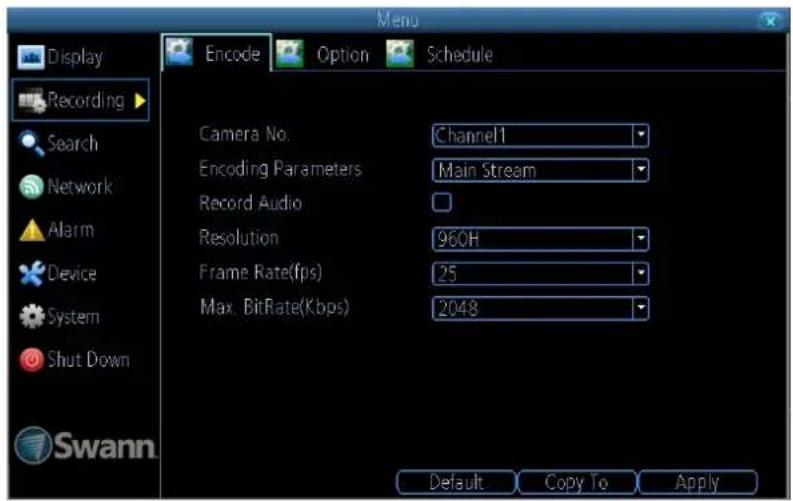793x501 pixels.
Task: Click the Shut Down power icon
Action: point(31,360)
